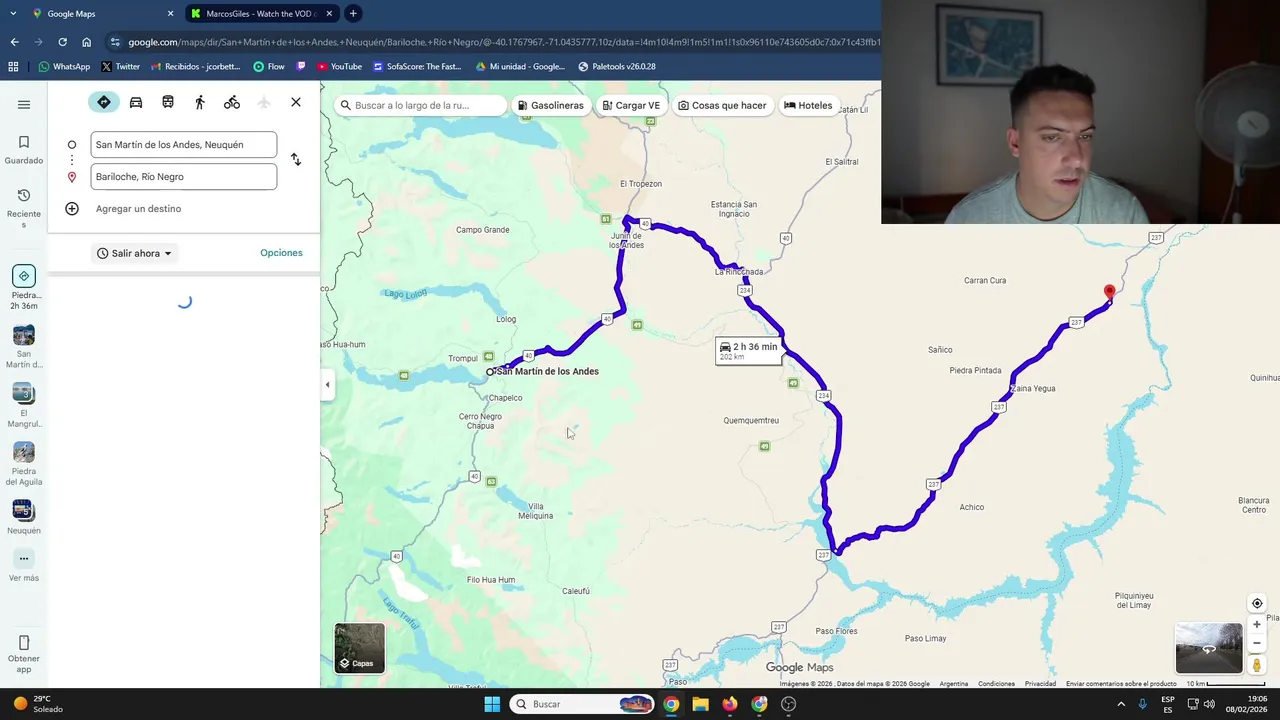Open the Flow bookmark
The image size is (1280, 720).
point(269,67)
